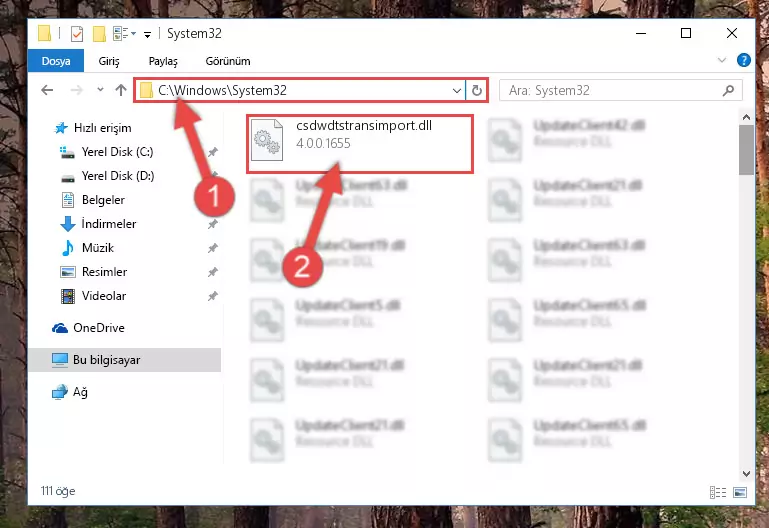Open the Customize Quick Access Toolbar dropdown
Viewport: 769px width, 528px height.
(x=147, y=34)
